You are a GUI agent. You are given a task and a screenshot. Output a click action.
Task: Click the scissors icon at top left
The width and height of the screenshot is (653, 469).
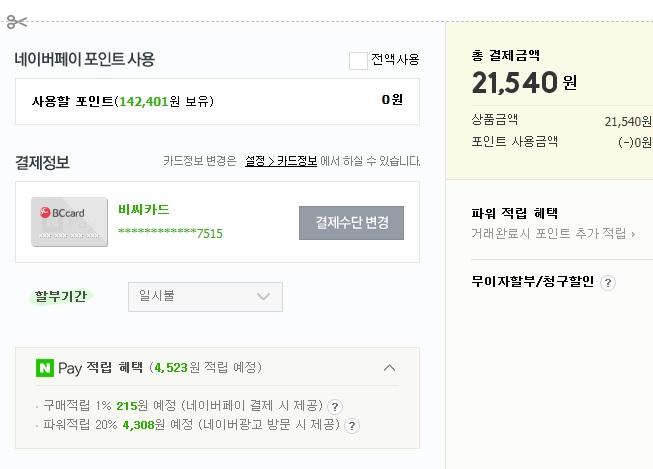(x=14, y=22)
